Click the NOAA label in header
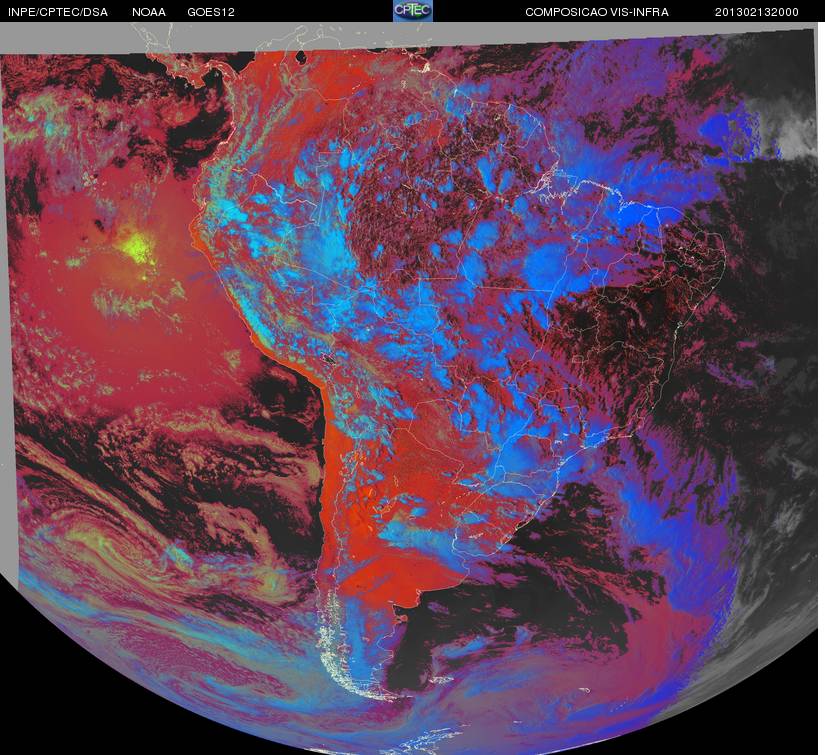Screen dimensions: 825x755 (x=149, y=12)
